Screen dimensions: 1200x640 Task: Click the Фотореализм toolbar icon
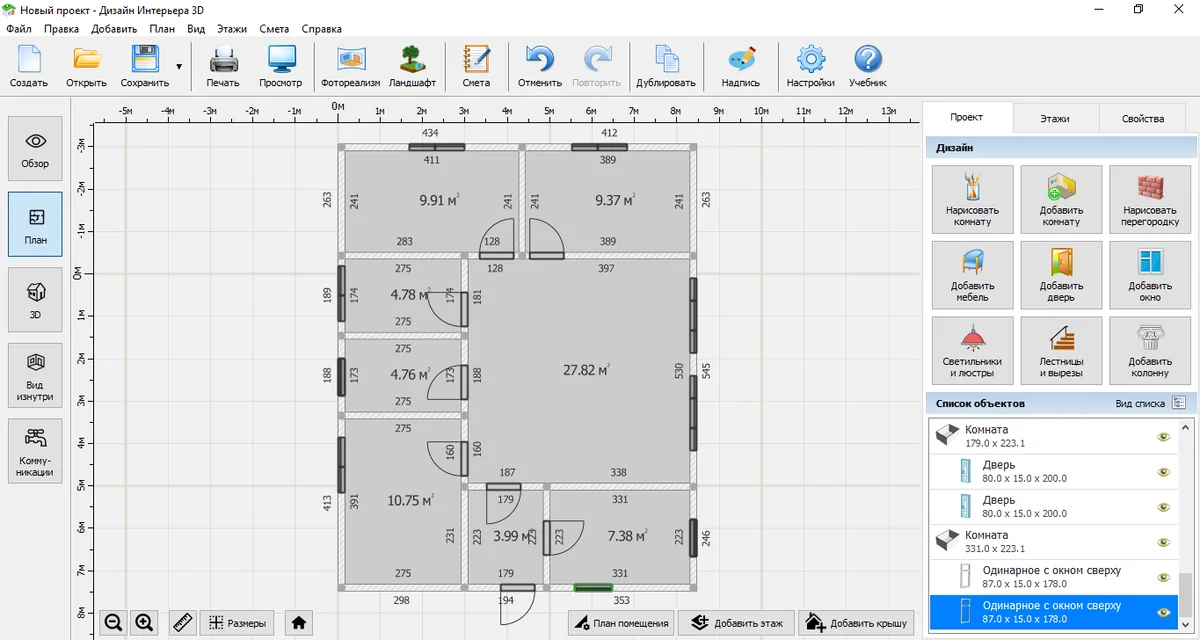click(x=350, y=66)
